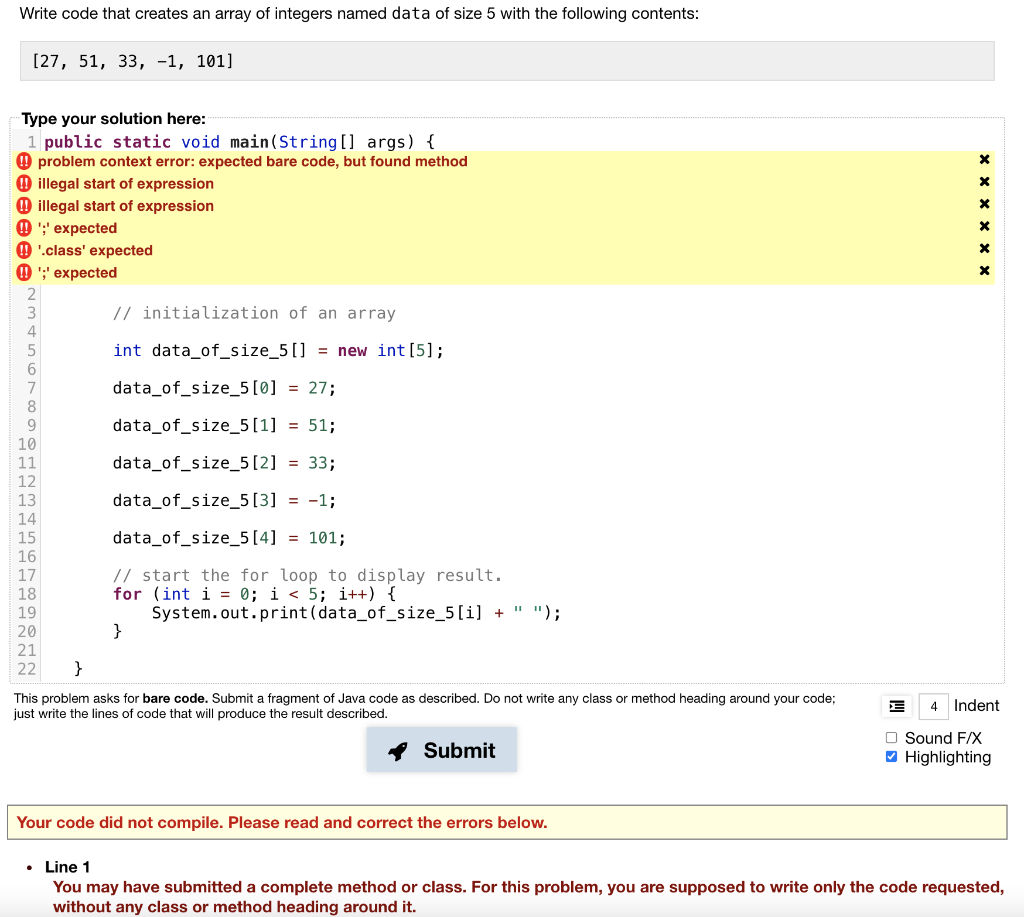Screen dimensions: 1024x917
Task: Click error icon beside the first "';' expected"
Action: coord(24,228)
